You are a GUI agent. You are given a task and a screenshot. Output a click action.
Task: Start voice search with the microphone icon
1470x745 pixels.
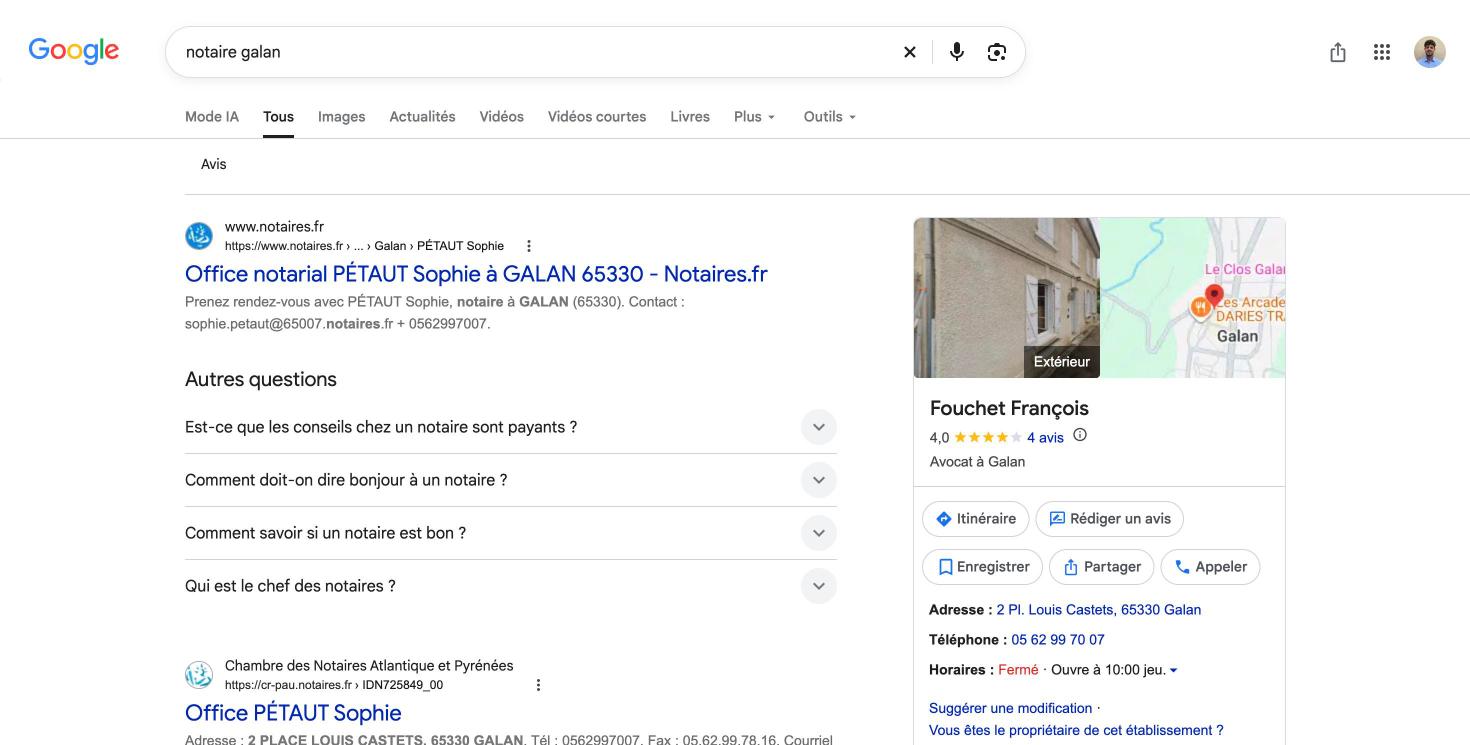pos(957,52)
